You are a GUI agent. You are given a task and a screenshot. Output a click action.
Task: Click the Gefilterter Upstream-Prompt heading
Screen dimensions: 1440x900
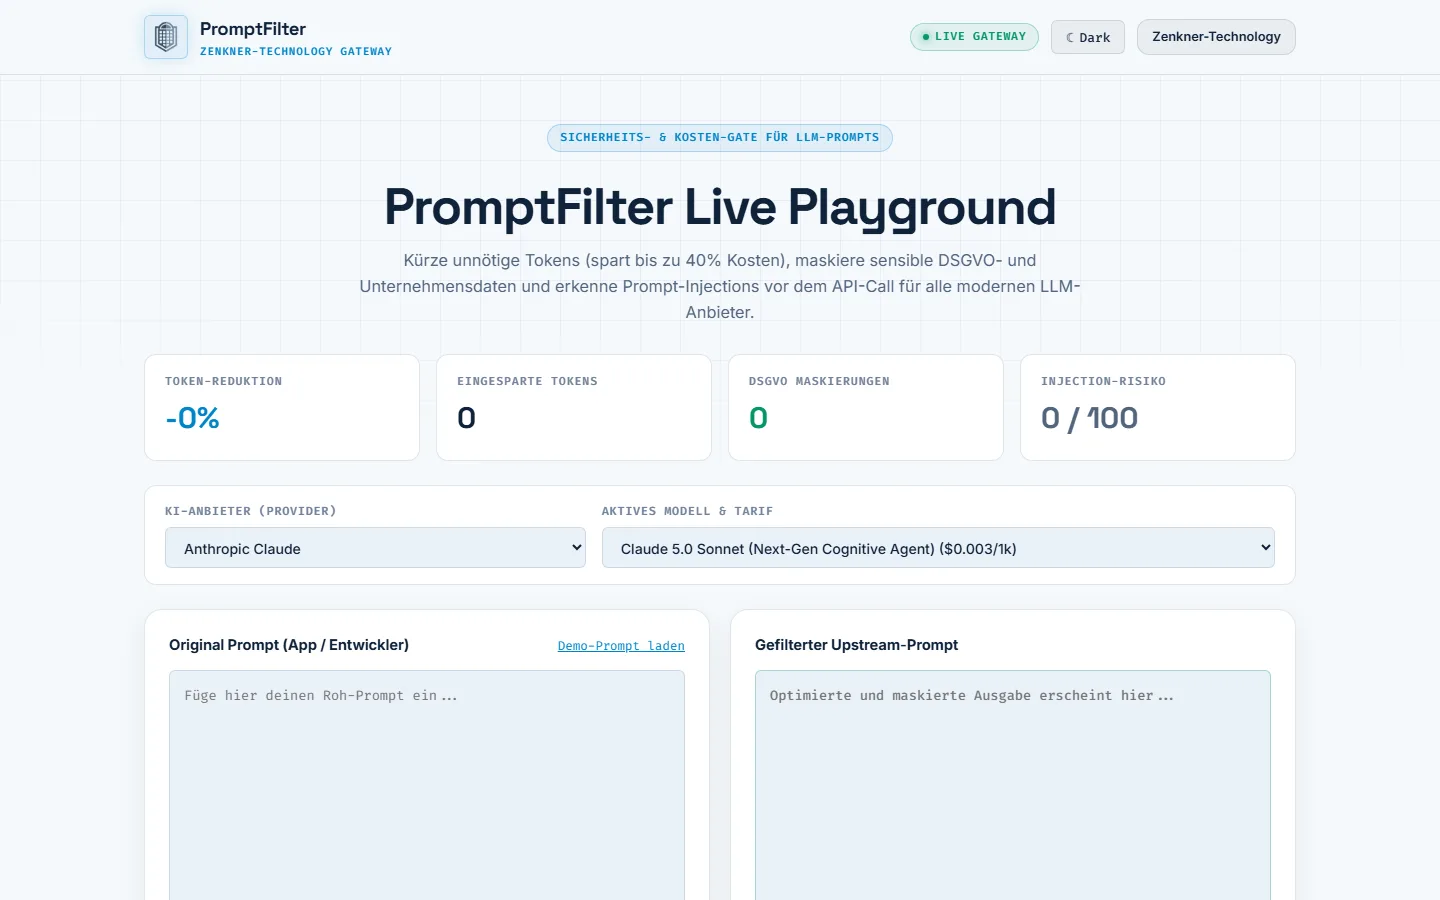(856, 645)
